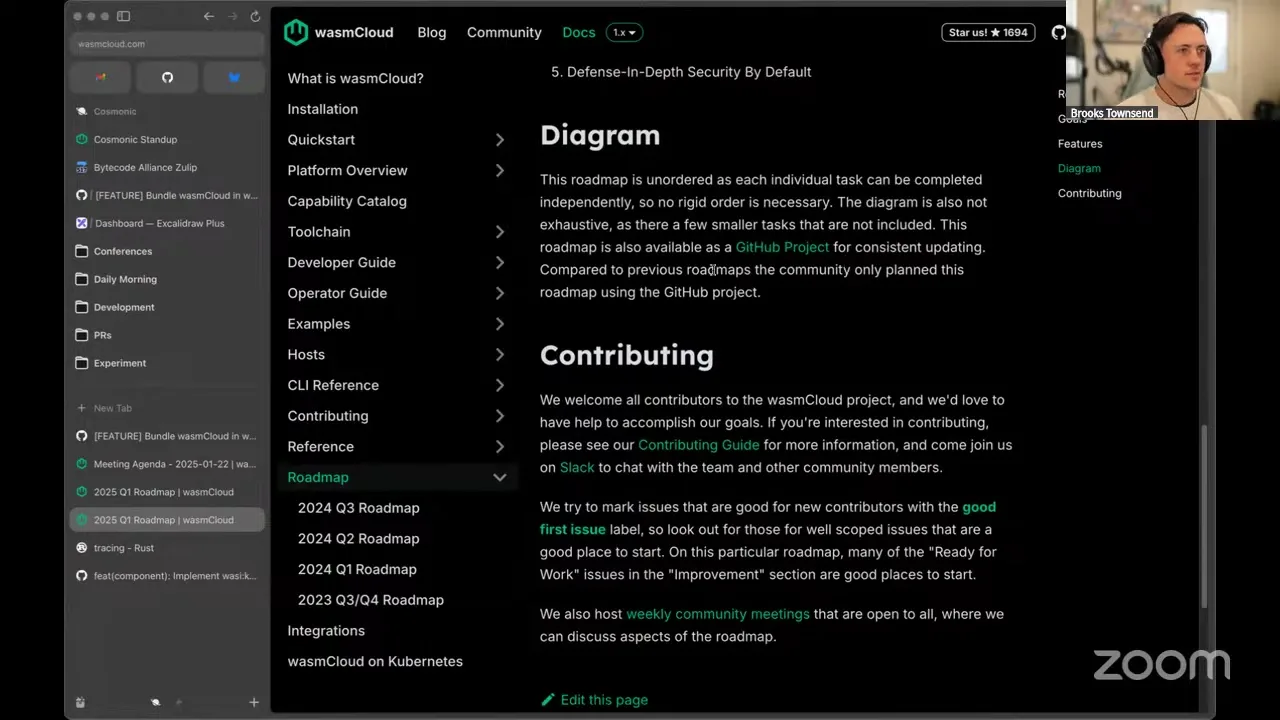This screenshot has width=1280, height=720.
Task: Go forward with the browser forward arrow
Action: pyautogui.click(x=232, y=16)
